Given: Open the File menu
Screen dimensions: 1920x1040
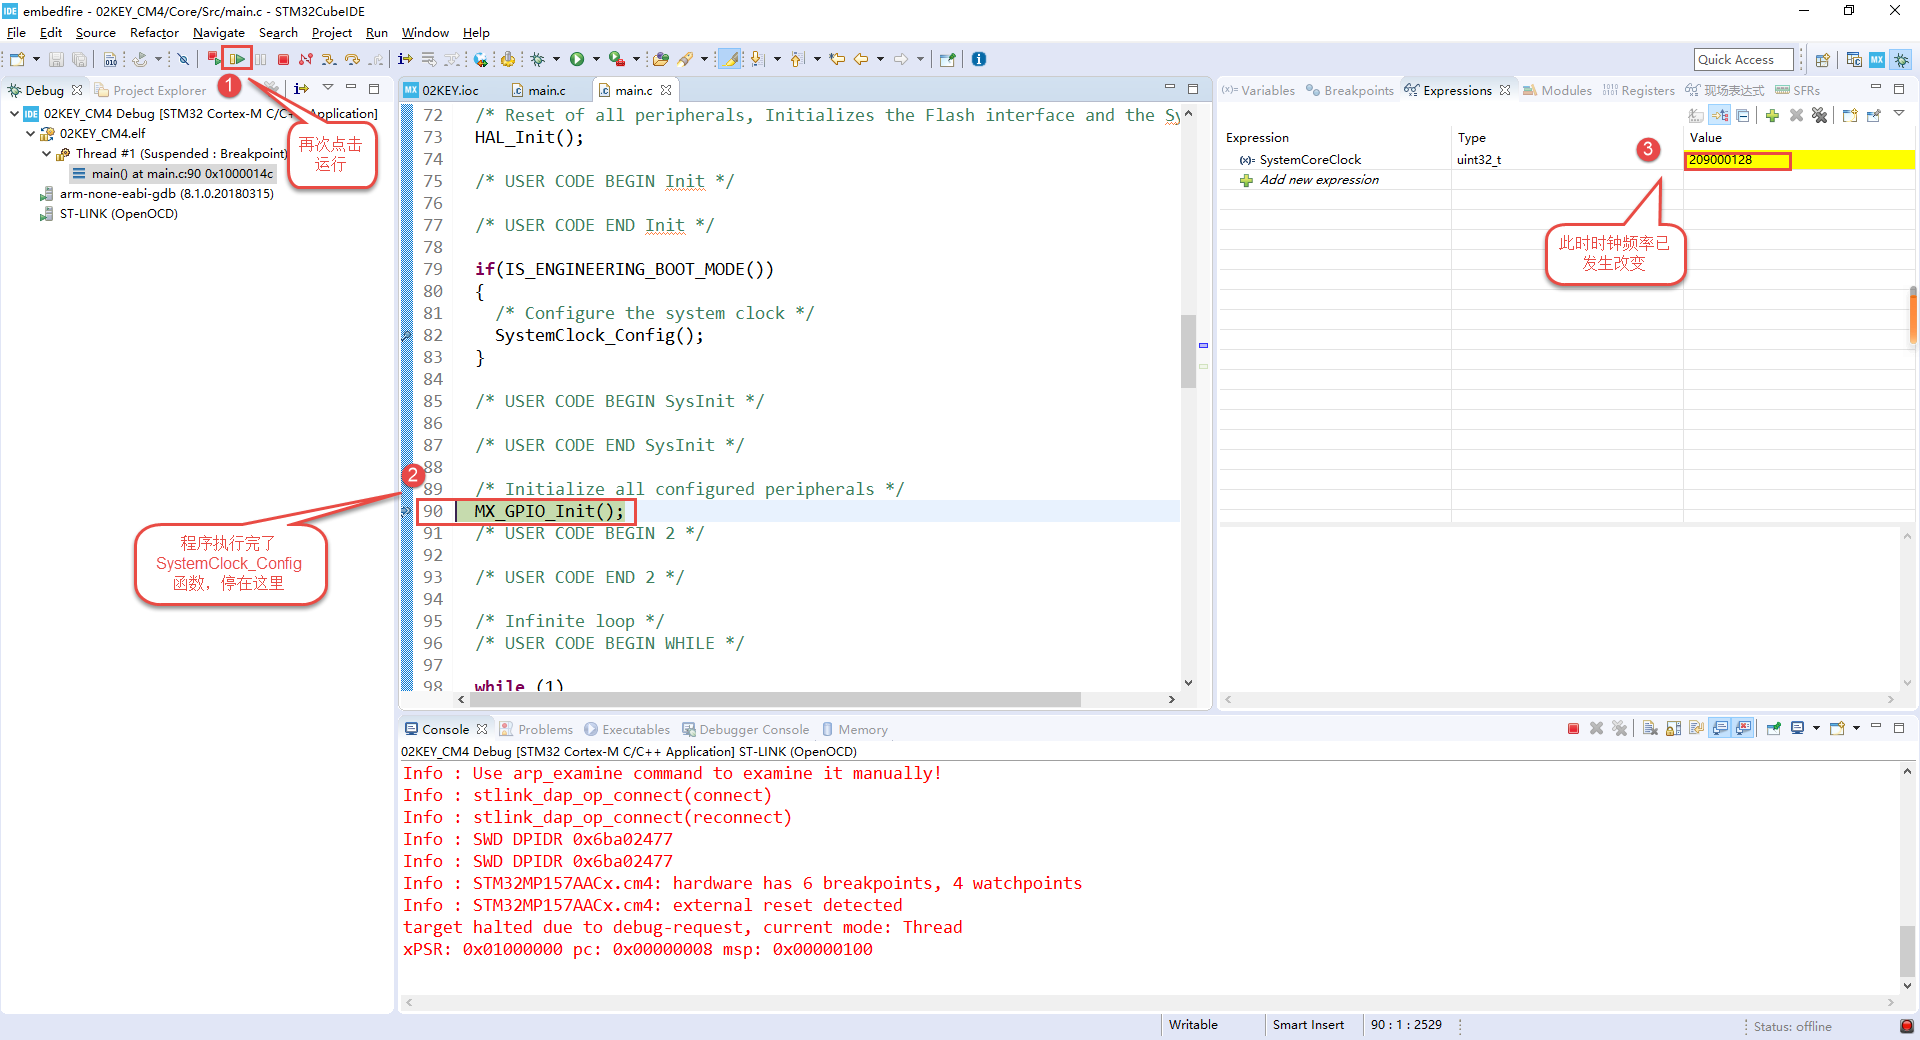Looking at the screenshot, I should pos(16,32).
